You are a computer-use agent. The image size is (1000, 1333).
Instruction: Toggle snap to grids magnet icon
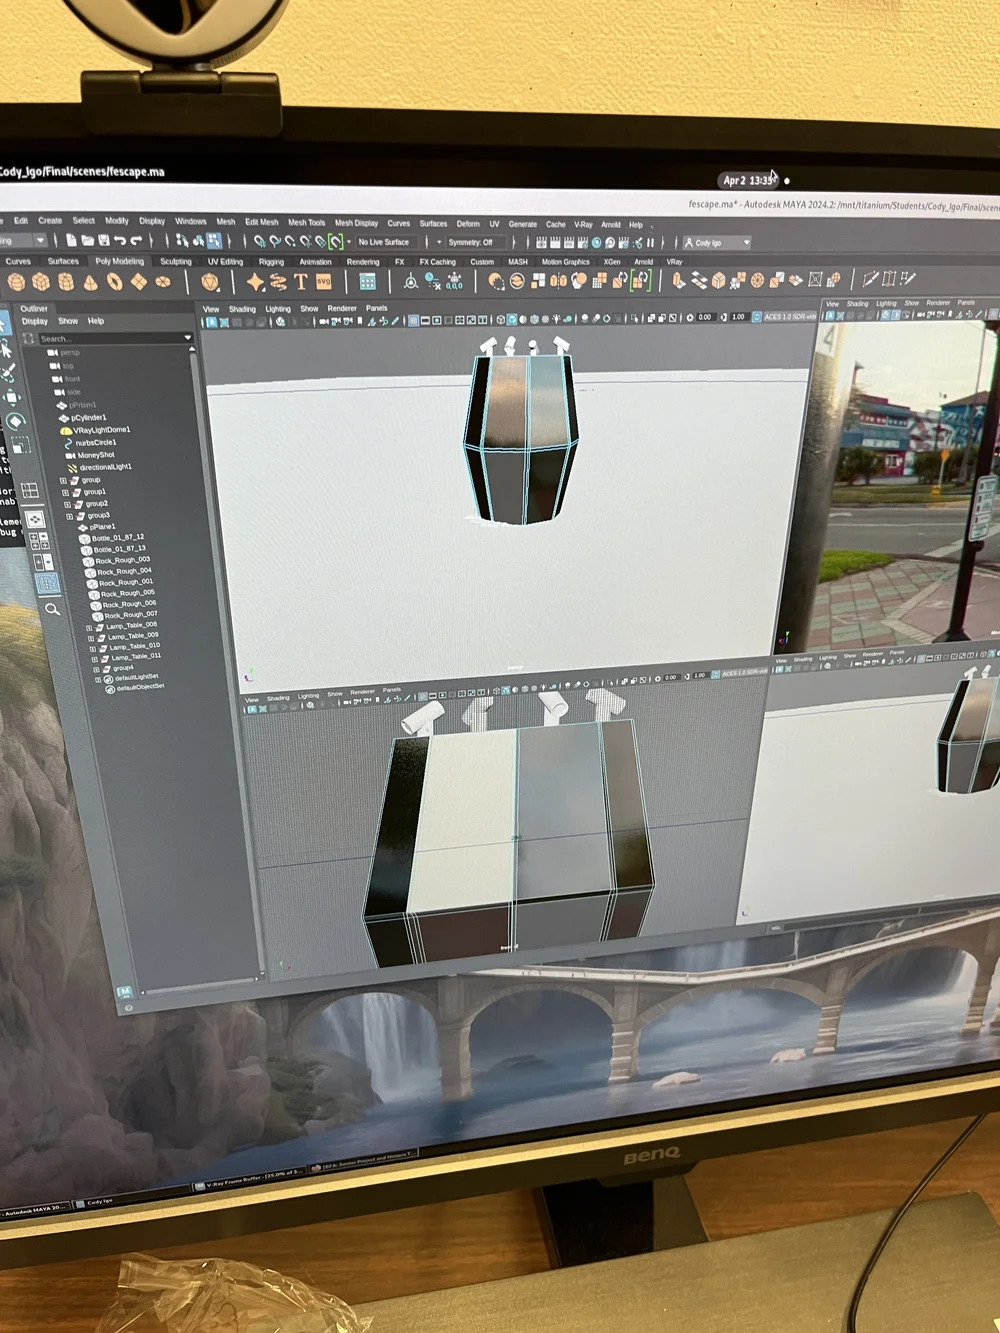(259, 242)
